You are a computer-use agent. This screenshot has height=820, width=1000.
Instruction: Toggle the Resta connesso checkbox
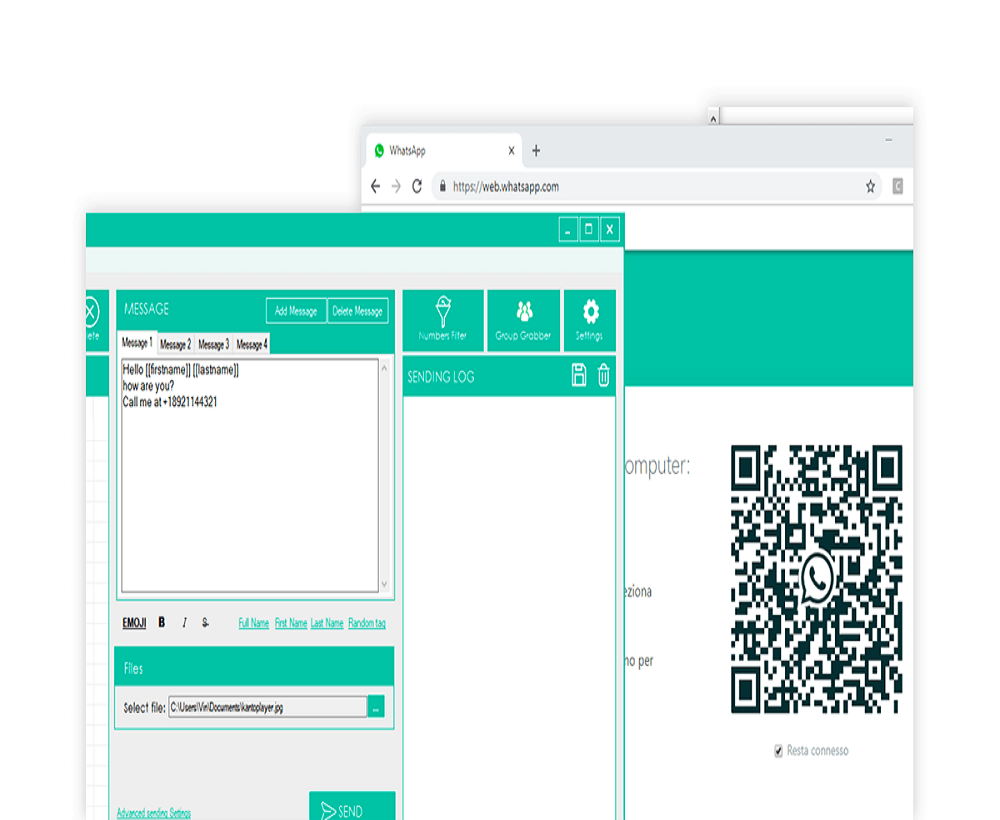pyautogui.click(x=778, y=751)
